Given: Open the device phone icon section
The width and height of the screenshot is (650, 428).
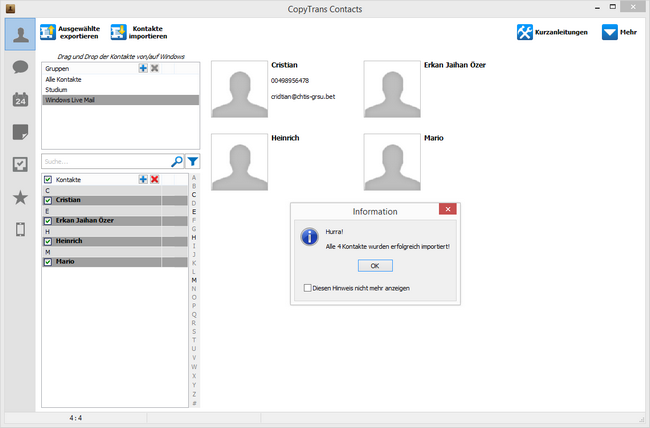Looking at the screenshot, I should (20, 229).
